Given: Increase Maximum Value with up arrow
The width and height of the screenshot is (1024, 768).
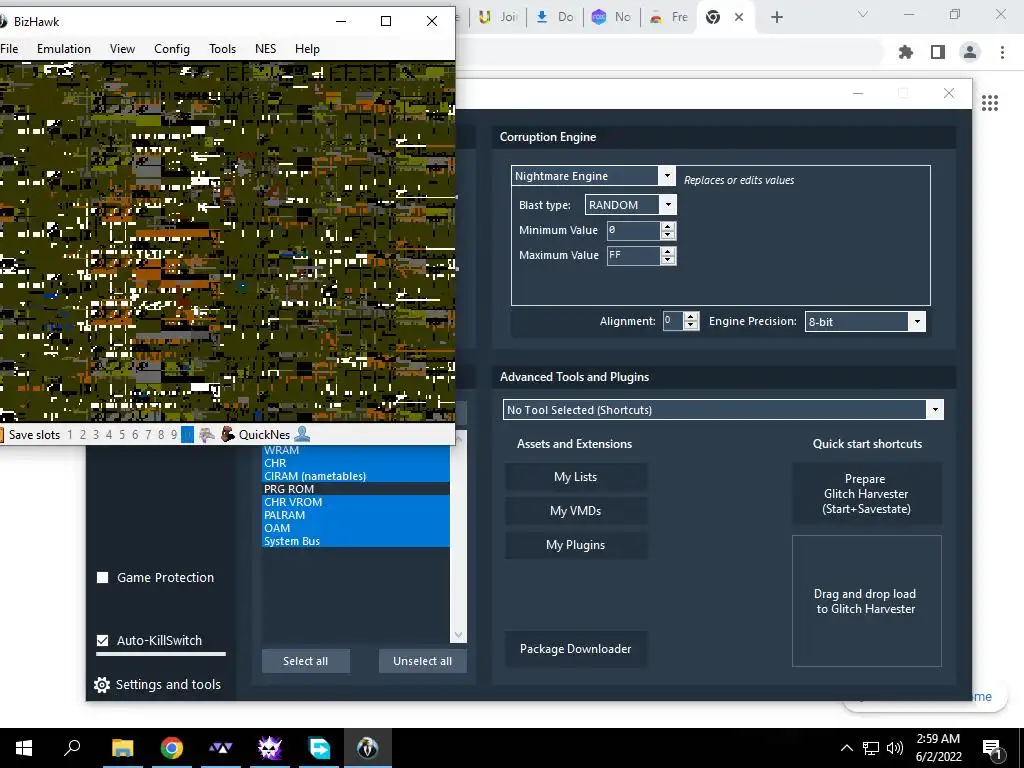Looking at the screenshot, I should coord(667,251).
